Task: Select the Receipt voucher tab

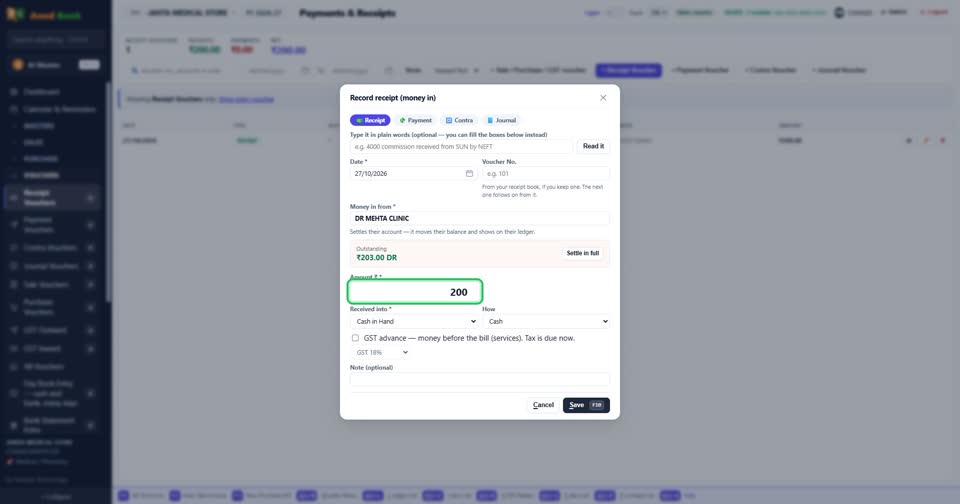Action: [x=370, y=121]
